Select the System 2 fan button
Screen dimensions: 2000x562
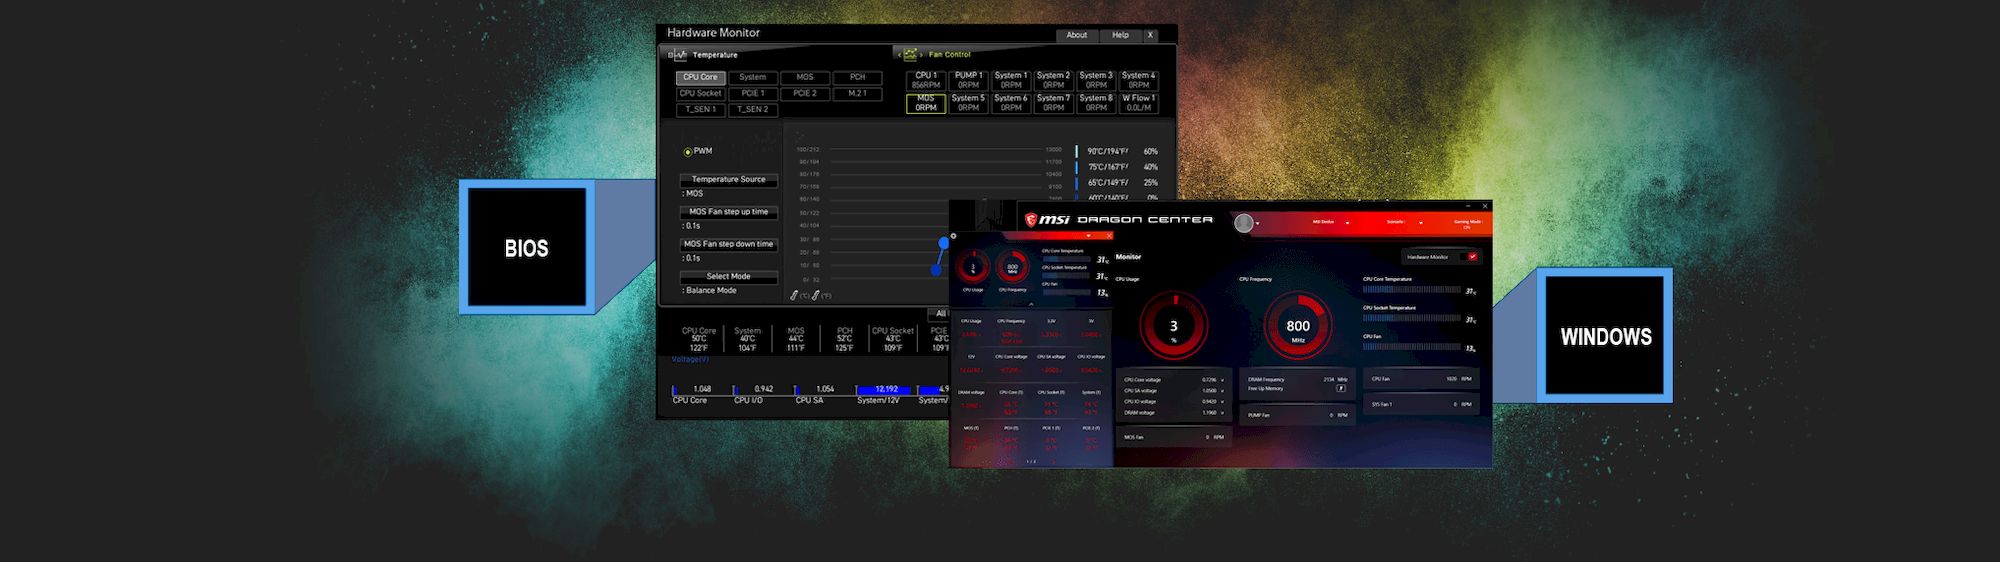tap(1053, 80)
